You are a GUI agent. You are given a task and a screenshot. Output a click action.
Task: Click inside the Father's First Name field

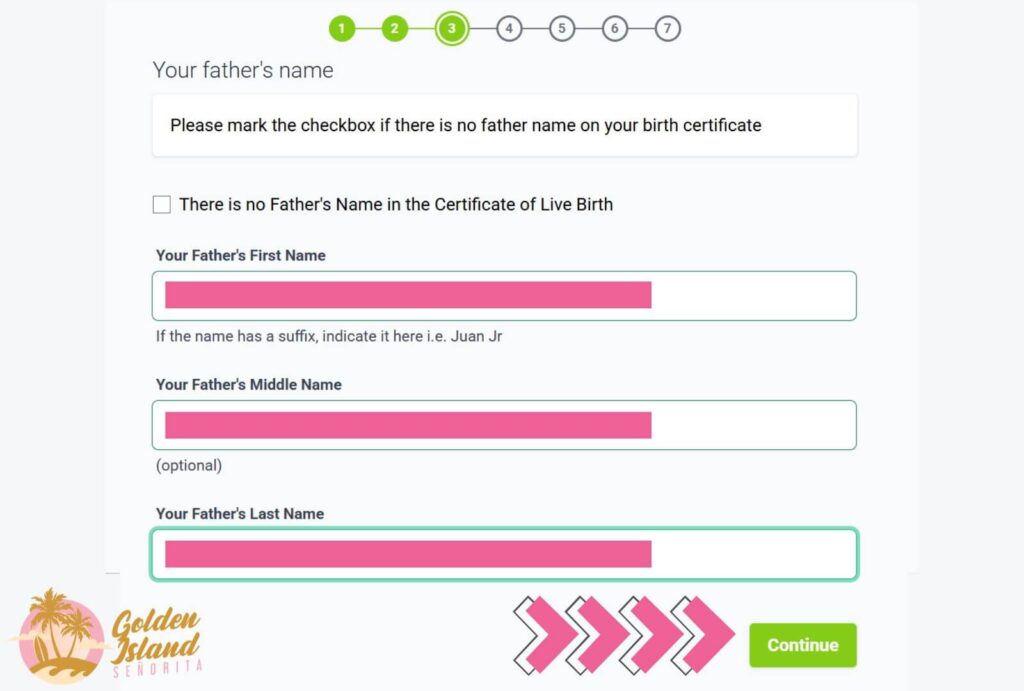tap(504, 295)
